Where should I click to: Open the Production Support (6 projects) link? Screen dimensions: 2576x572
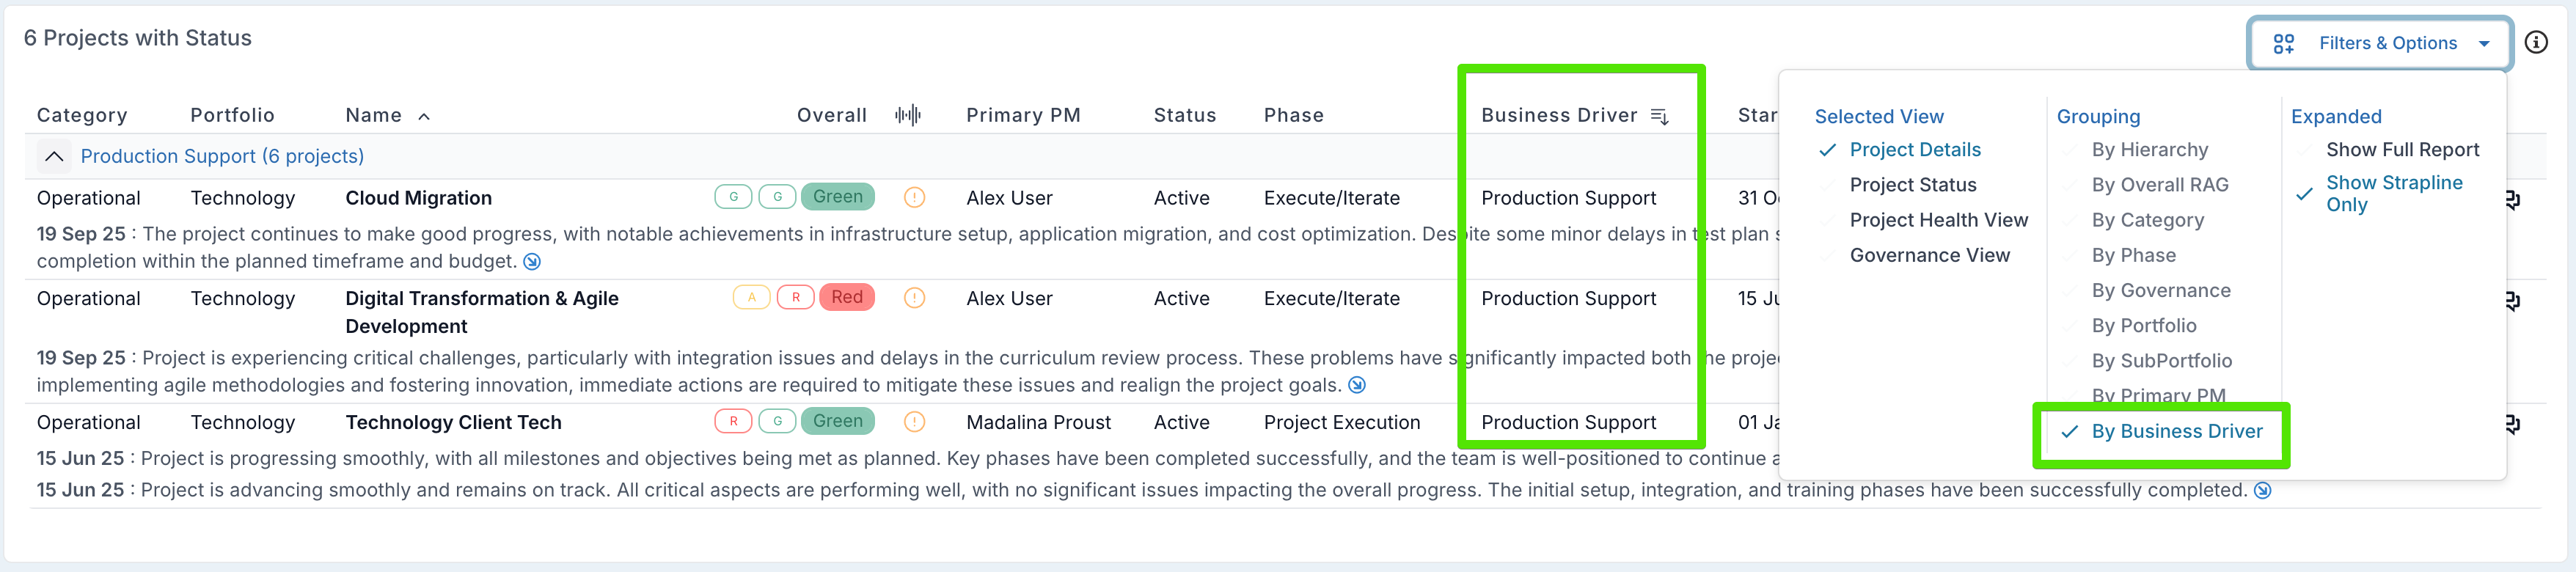222,156
